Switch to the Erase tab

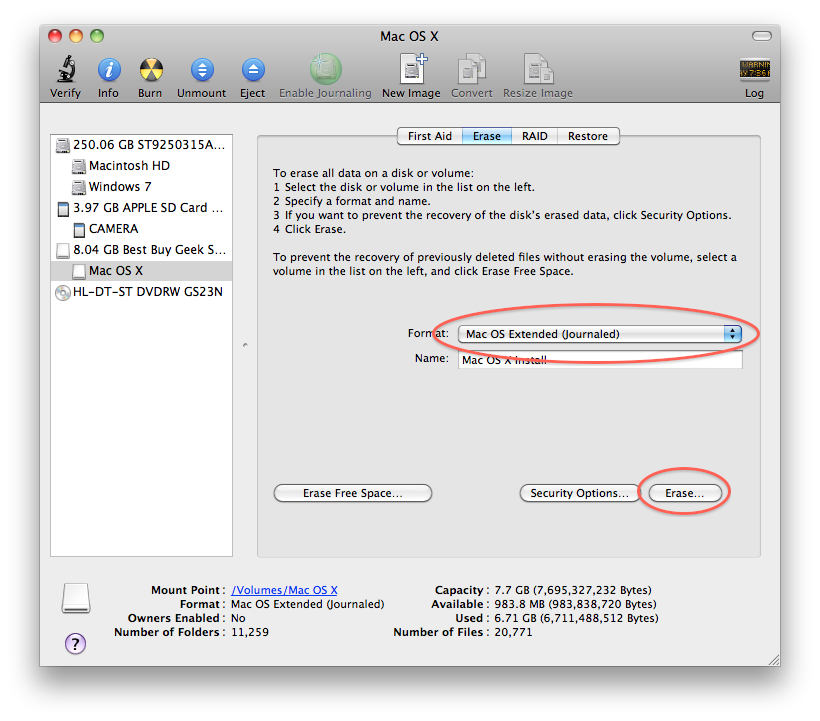487,136
